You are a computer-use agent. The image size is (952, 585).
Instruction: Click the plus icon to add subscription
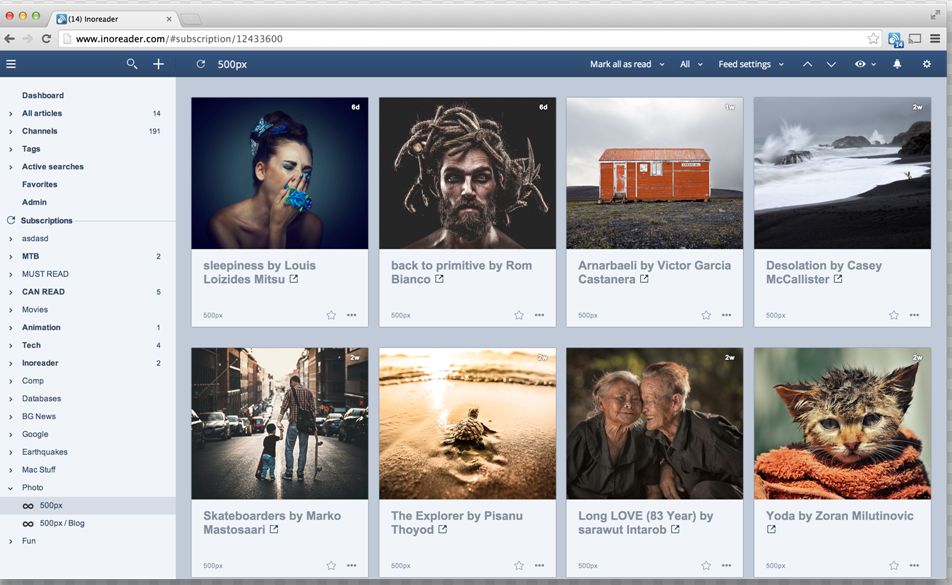point(158,64)
